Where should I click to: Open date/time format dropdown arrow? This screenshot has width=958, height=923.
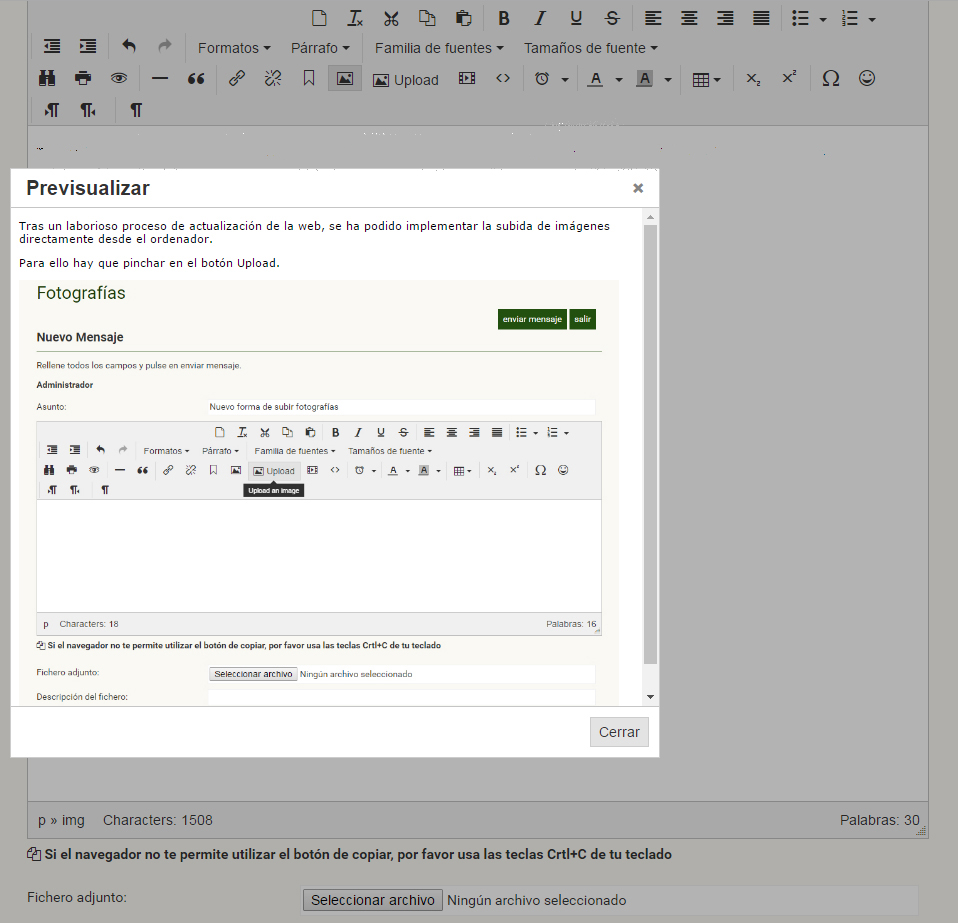pyautogui.click(x=565, y=79)
